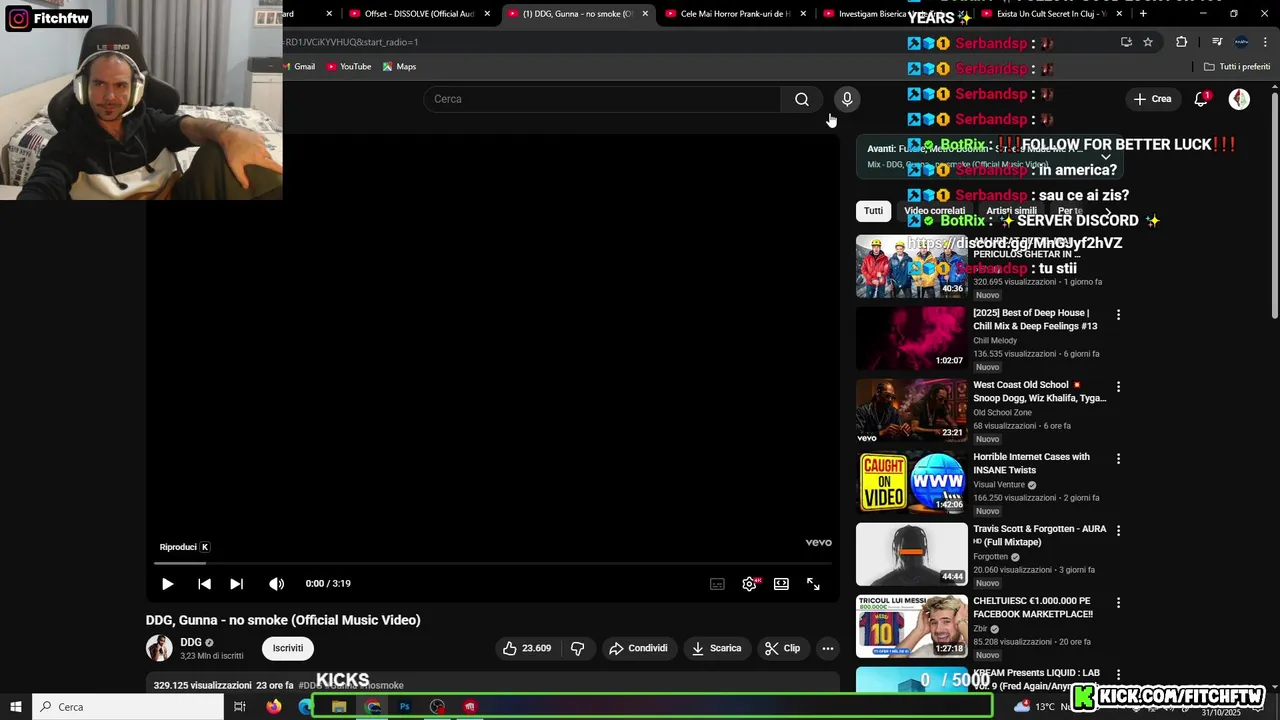Open YouTube account avatar menu
The image size is (1280, 720).
[x=1239, y=99]
